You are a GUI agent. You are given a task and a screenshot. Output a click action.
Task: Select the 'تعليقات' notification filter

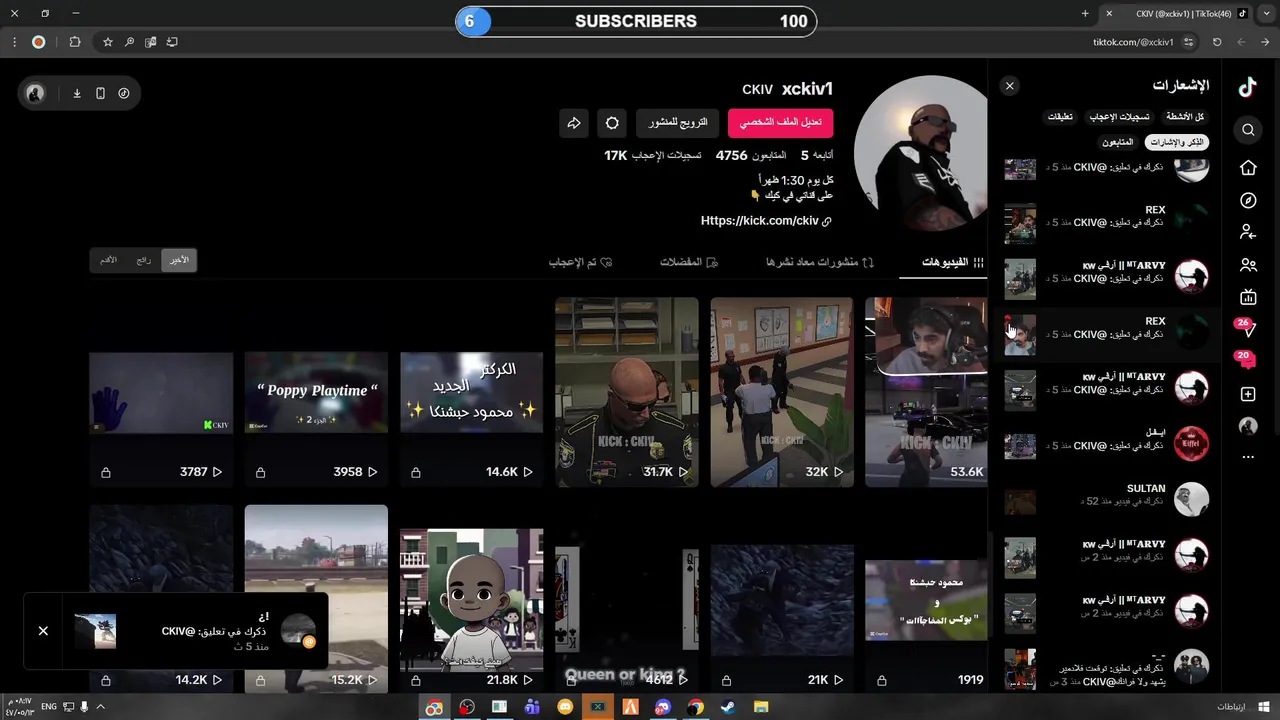tap(1060, 117)
